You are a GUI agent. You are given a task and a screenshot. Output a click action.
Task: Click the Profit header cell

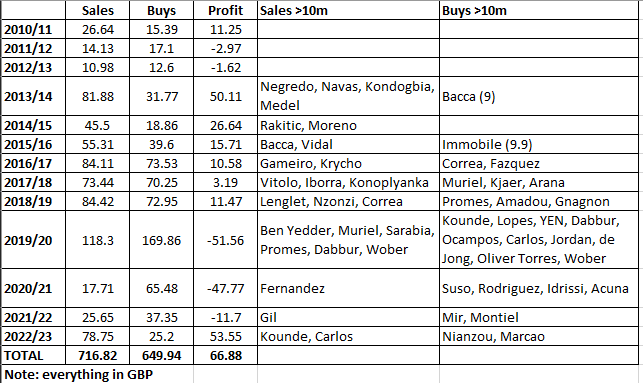click(x=225, y=11)
